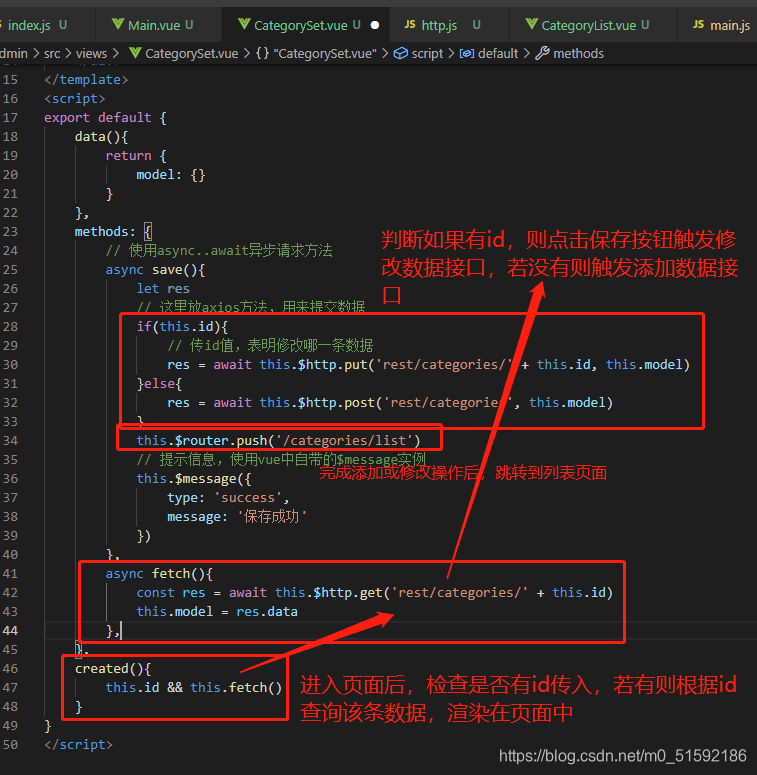This screenshot has width=757, height=775.
Task: Click 'export default {' on line 17
Action: [105, 118]
